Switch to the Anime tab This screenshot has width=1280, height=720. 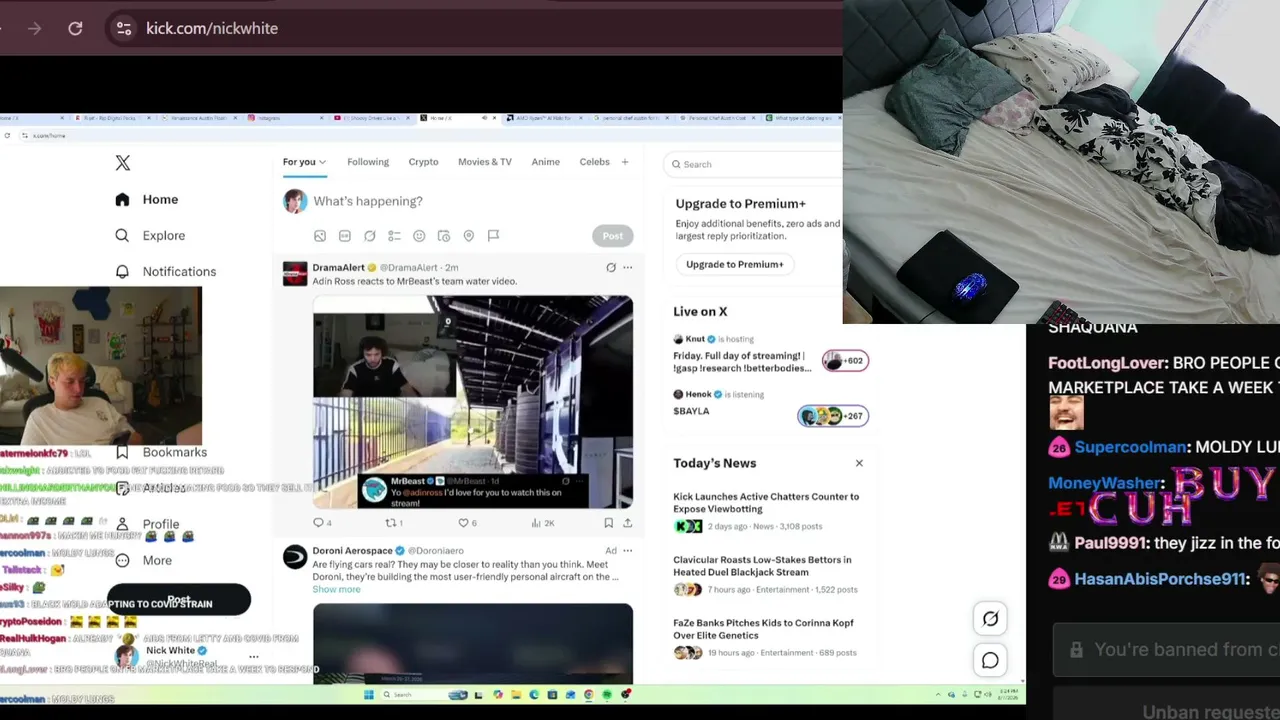point(545,162)
